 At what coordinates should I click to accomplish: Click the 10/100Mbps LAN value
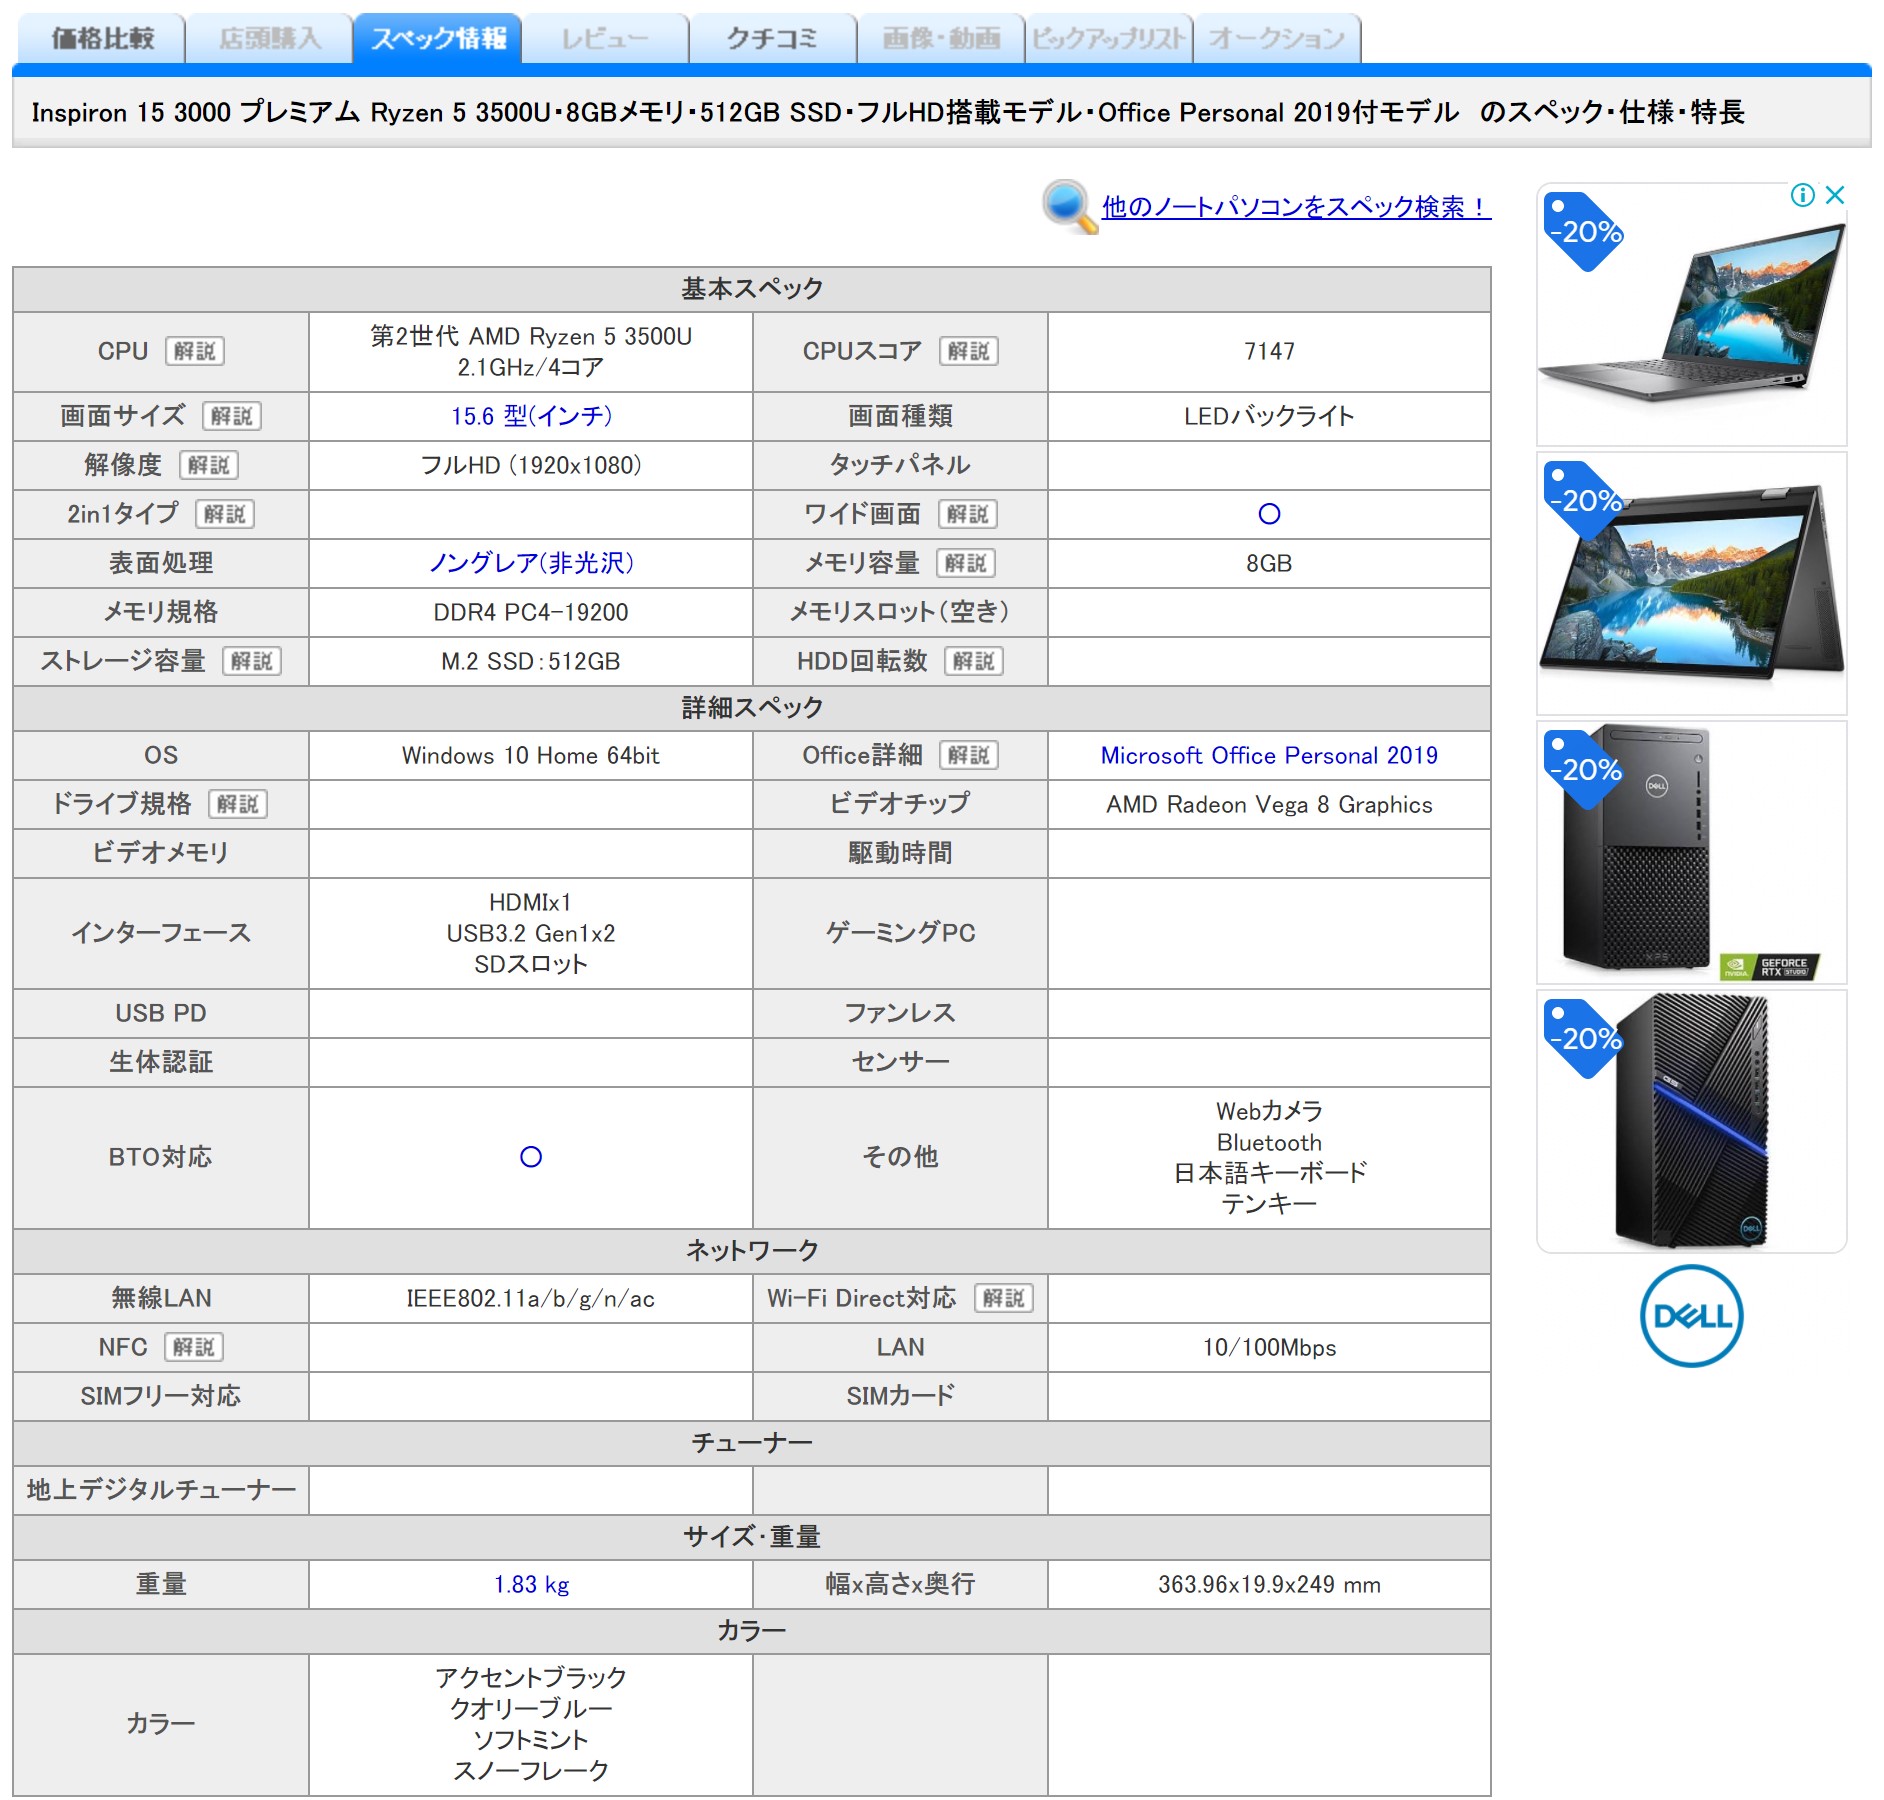click(x=1269, y=1347)
